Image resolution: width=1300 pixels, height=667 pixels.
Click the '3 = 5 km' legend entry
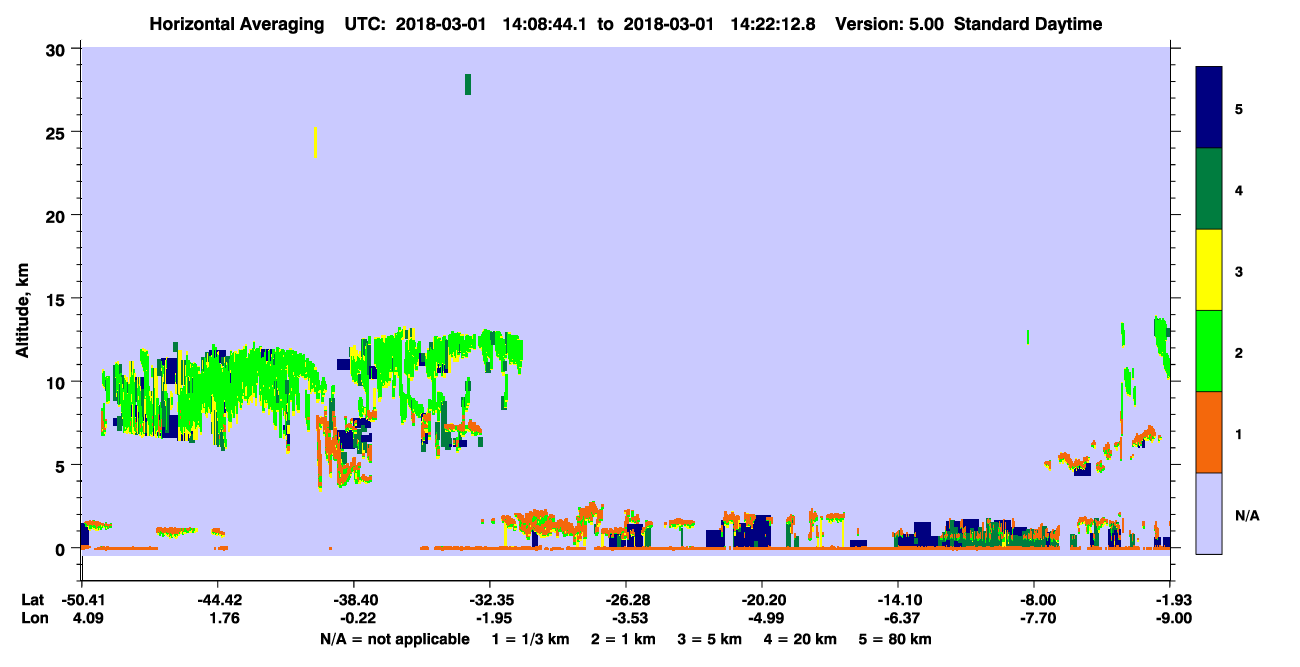708,639
